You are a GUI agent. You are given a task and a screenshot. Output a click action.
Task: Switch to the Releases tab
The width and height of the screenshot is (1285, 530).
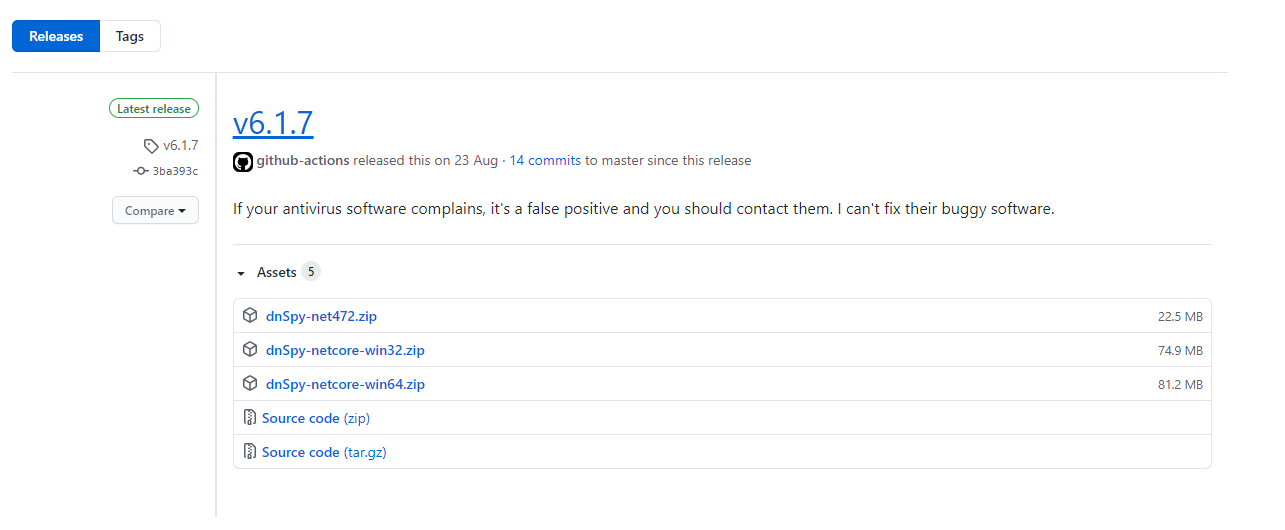56,36
